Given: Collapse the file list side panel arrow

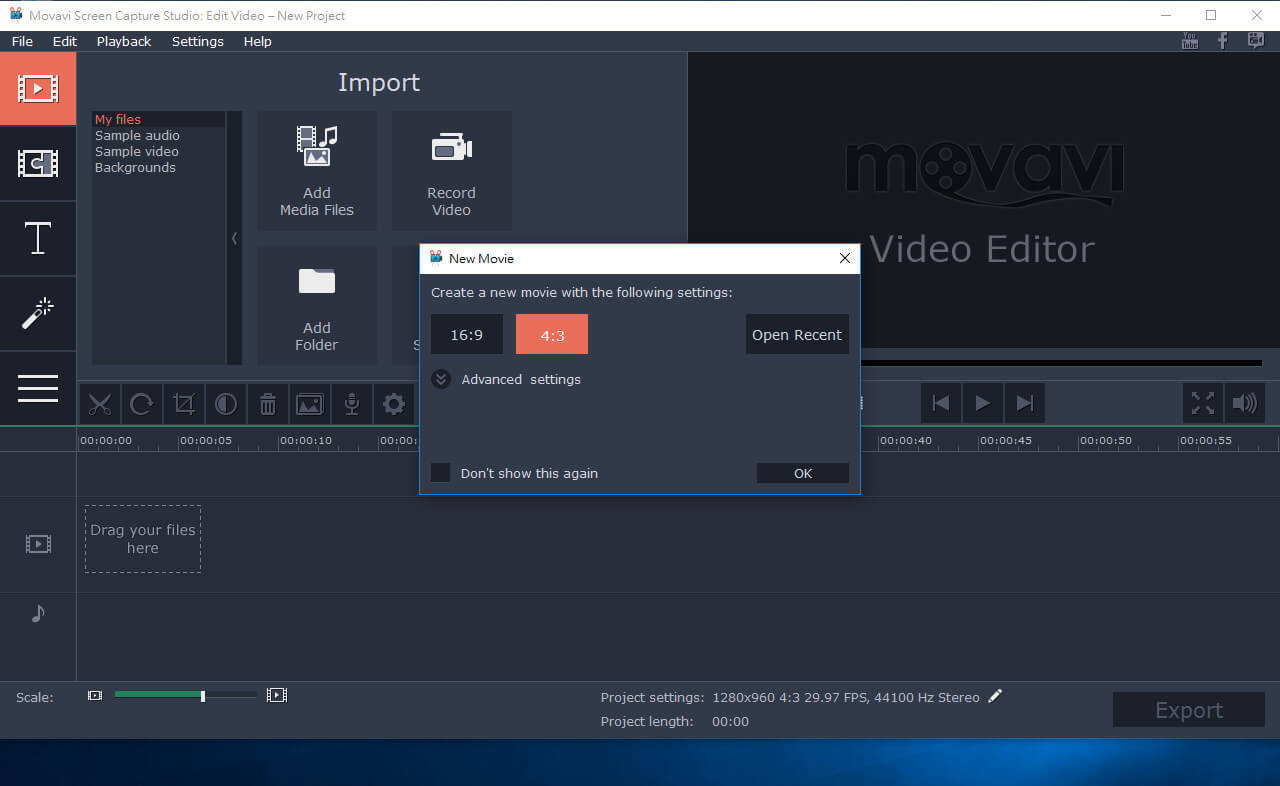Looking at the screenshot, I should (234, 238).
